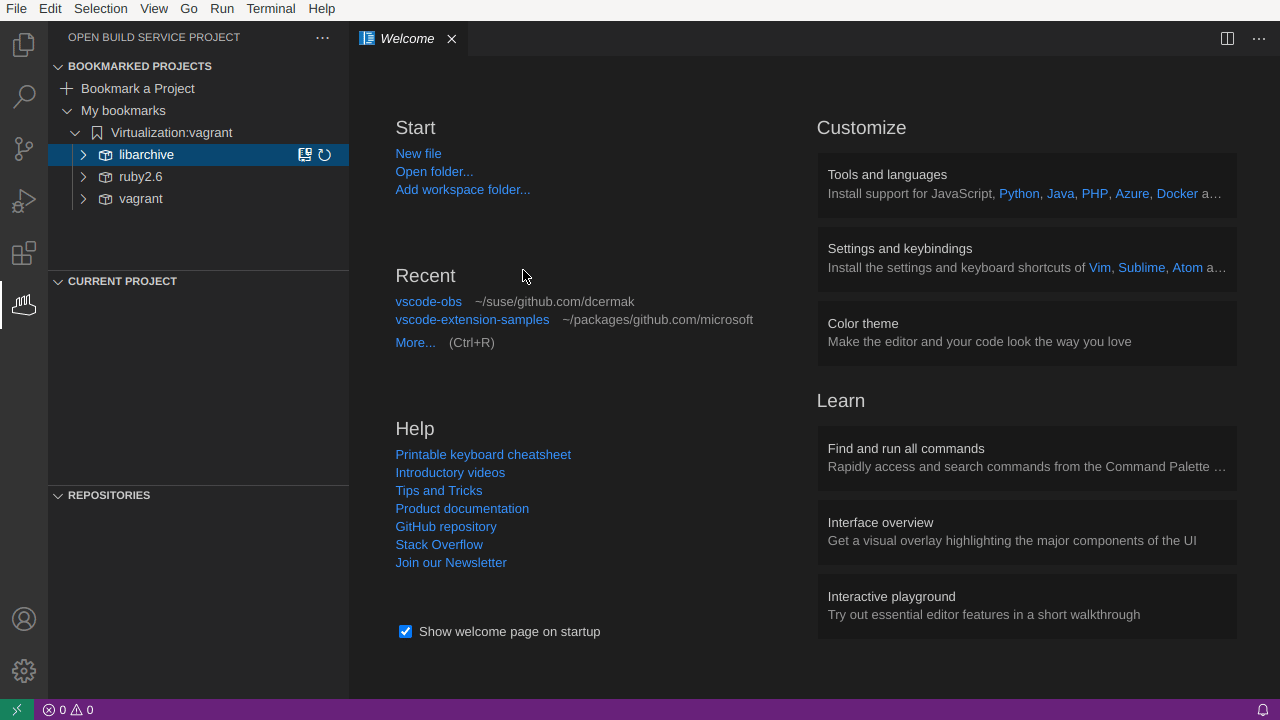The width and height of the screenshot is (1280, 720).
Task: Open the Interface overview card
Action: [x=1027, y=532]
